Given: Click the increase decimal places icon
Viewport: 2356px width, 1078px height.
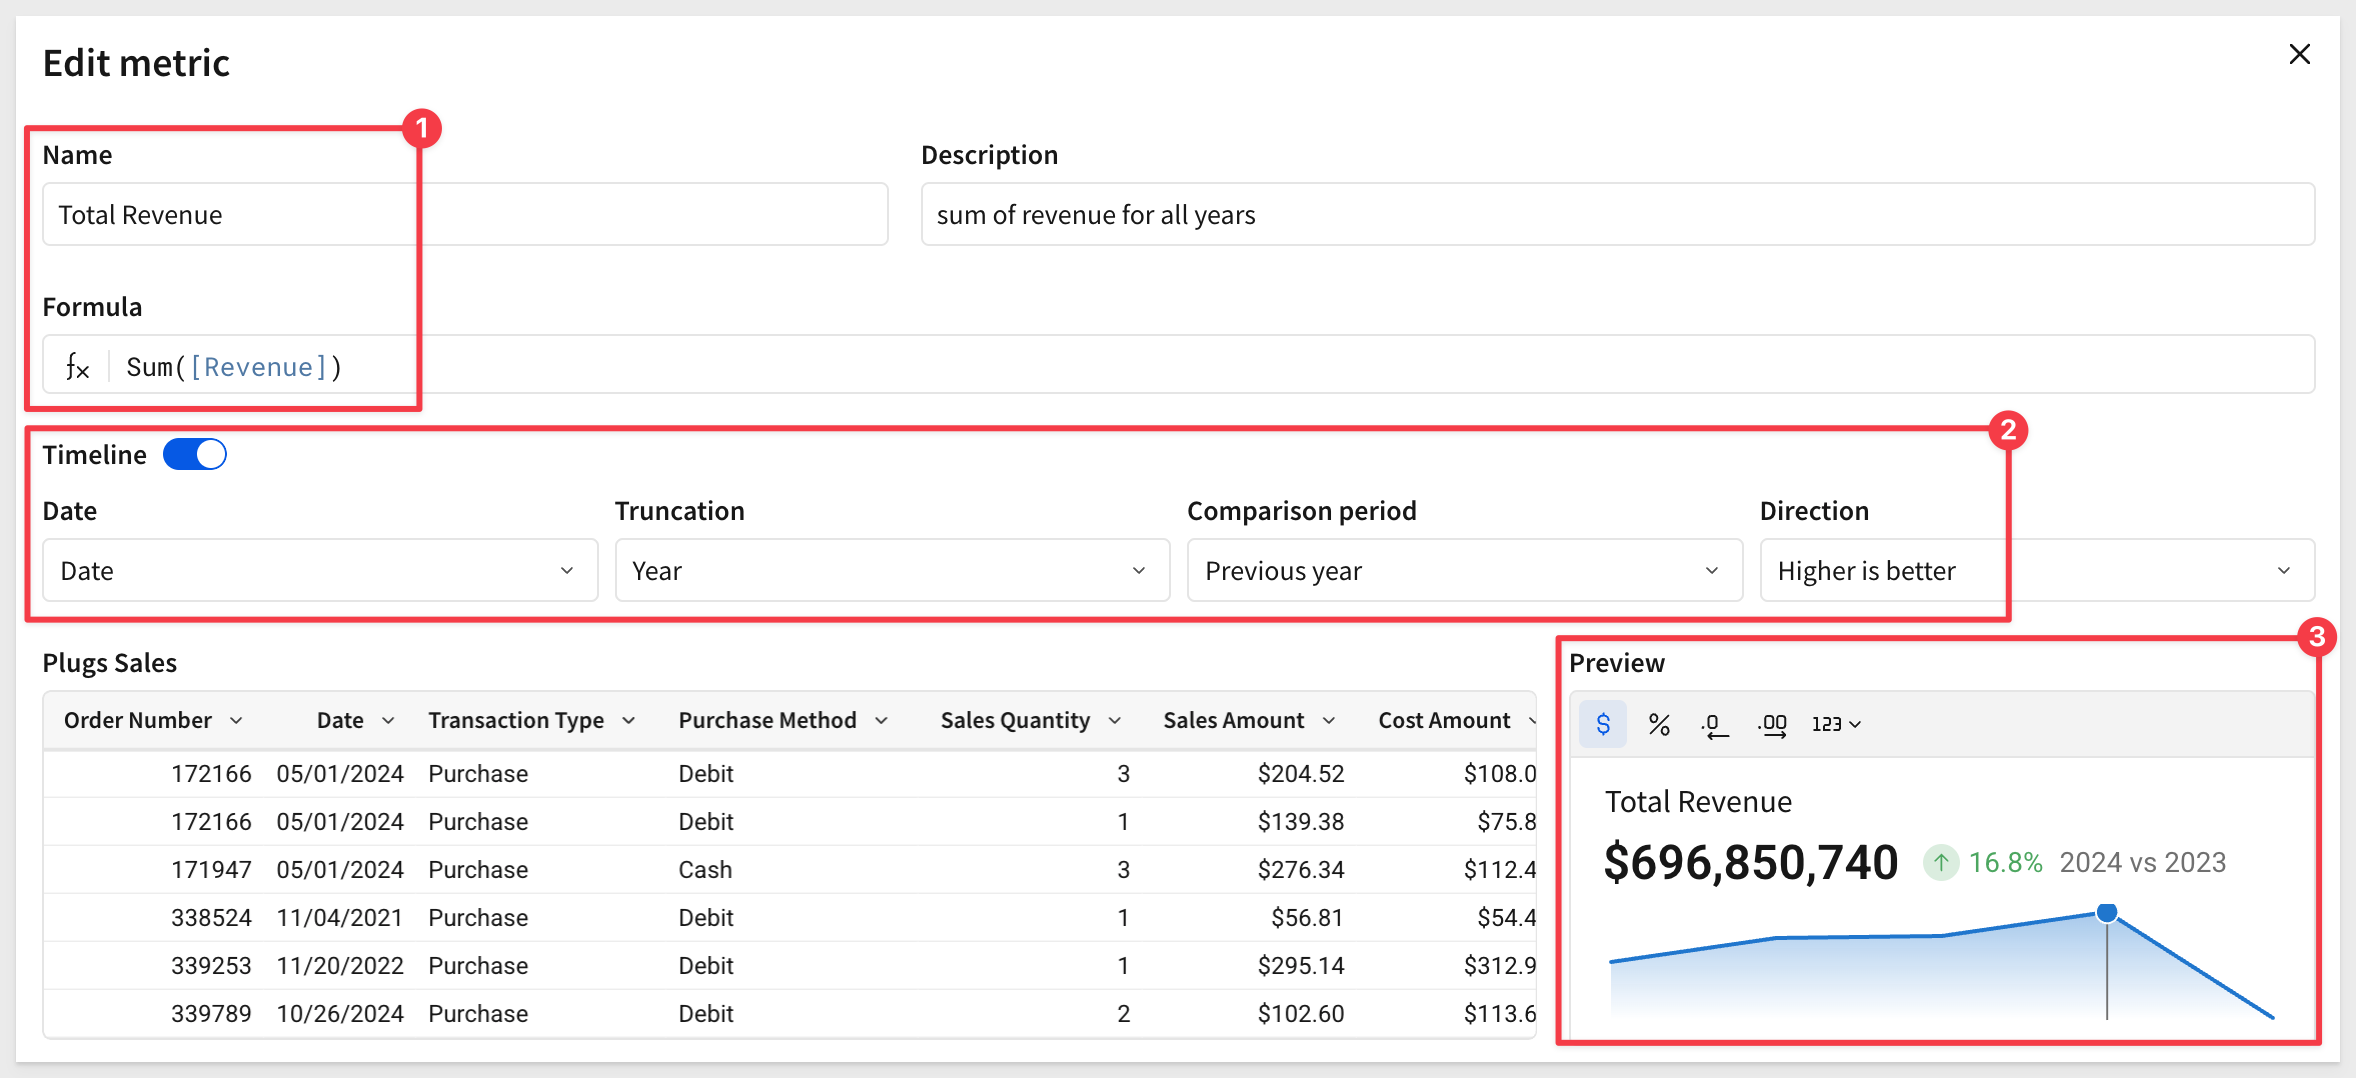Looking at the screenshot, I should click(1772, 724).
